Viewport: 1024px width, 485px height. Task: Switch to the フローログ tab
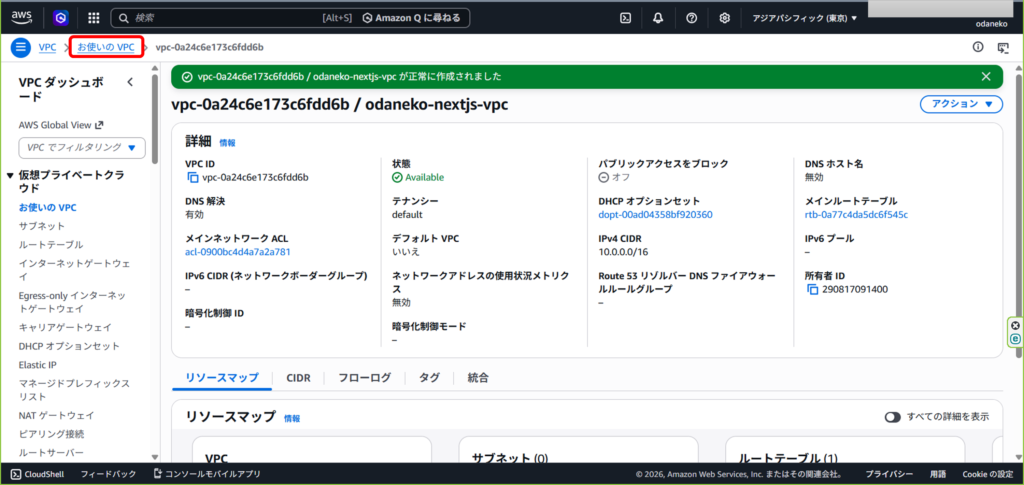[364, 378]
